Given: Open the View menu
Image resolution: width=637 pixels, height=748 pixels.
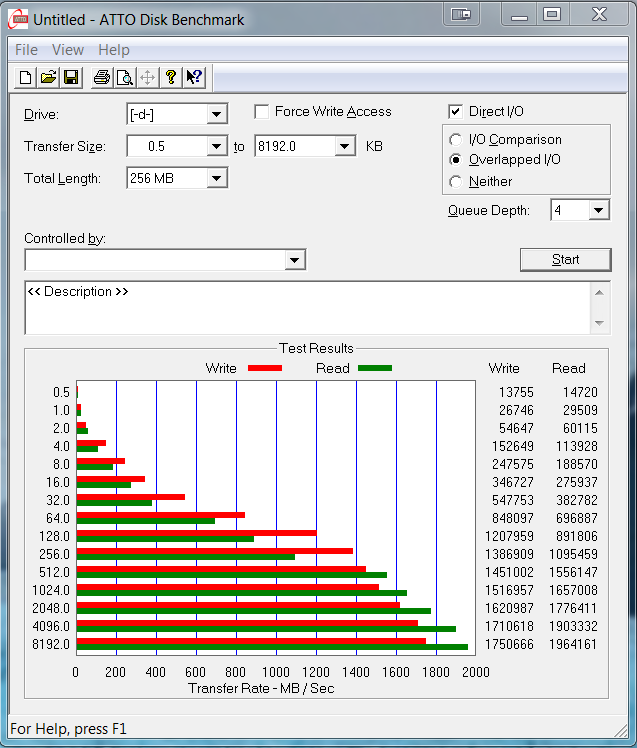Looking at the screenshot, I should point(68,50).
